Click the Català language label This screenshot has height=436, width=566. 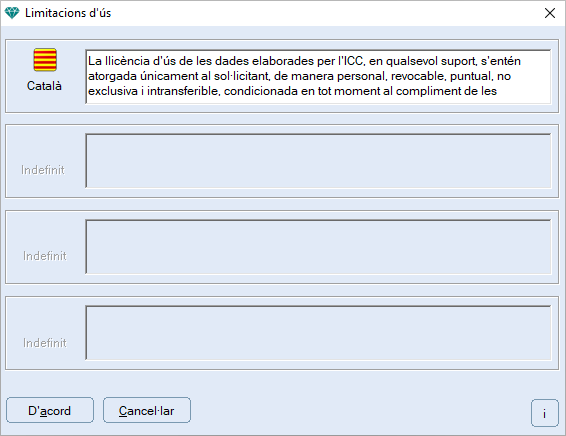click(x=44, y=86)
